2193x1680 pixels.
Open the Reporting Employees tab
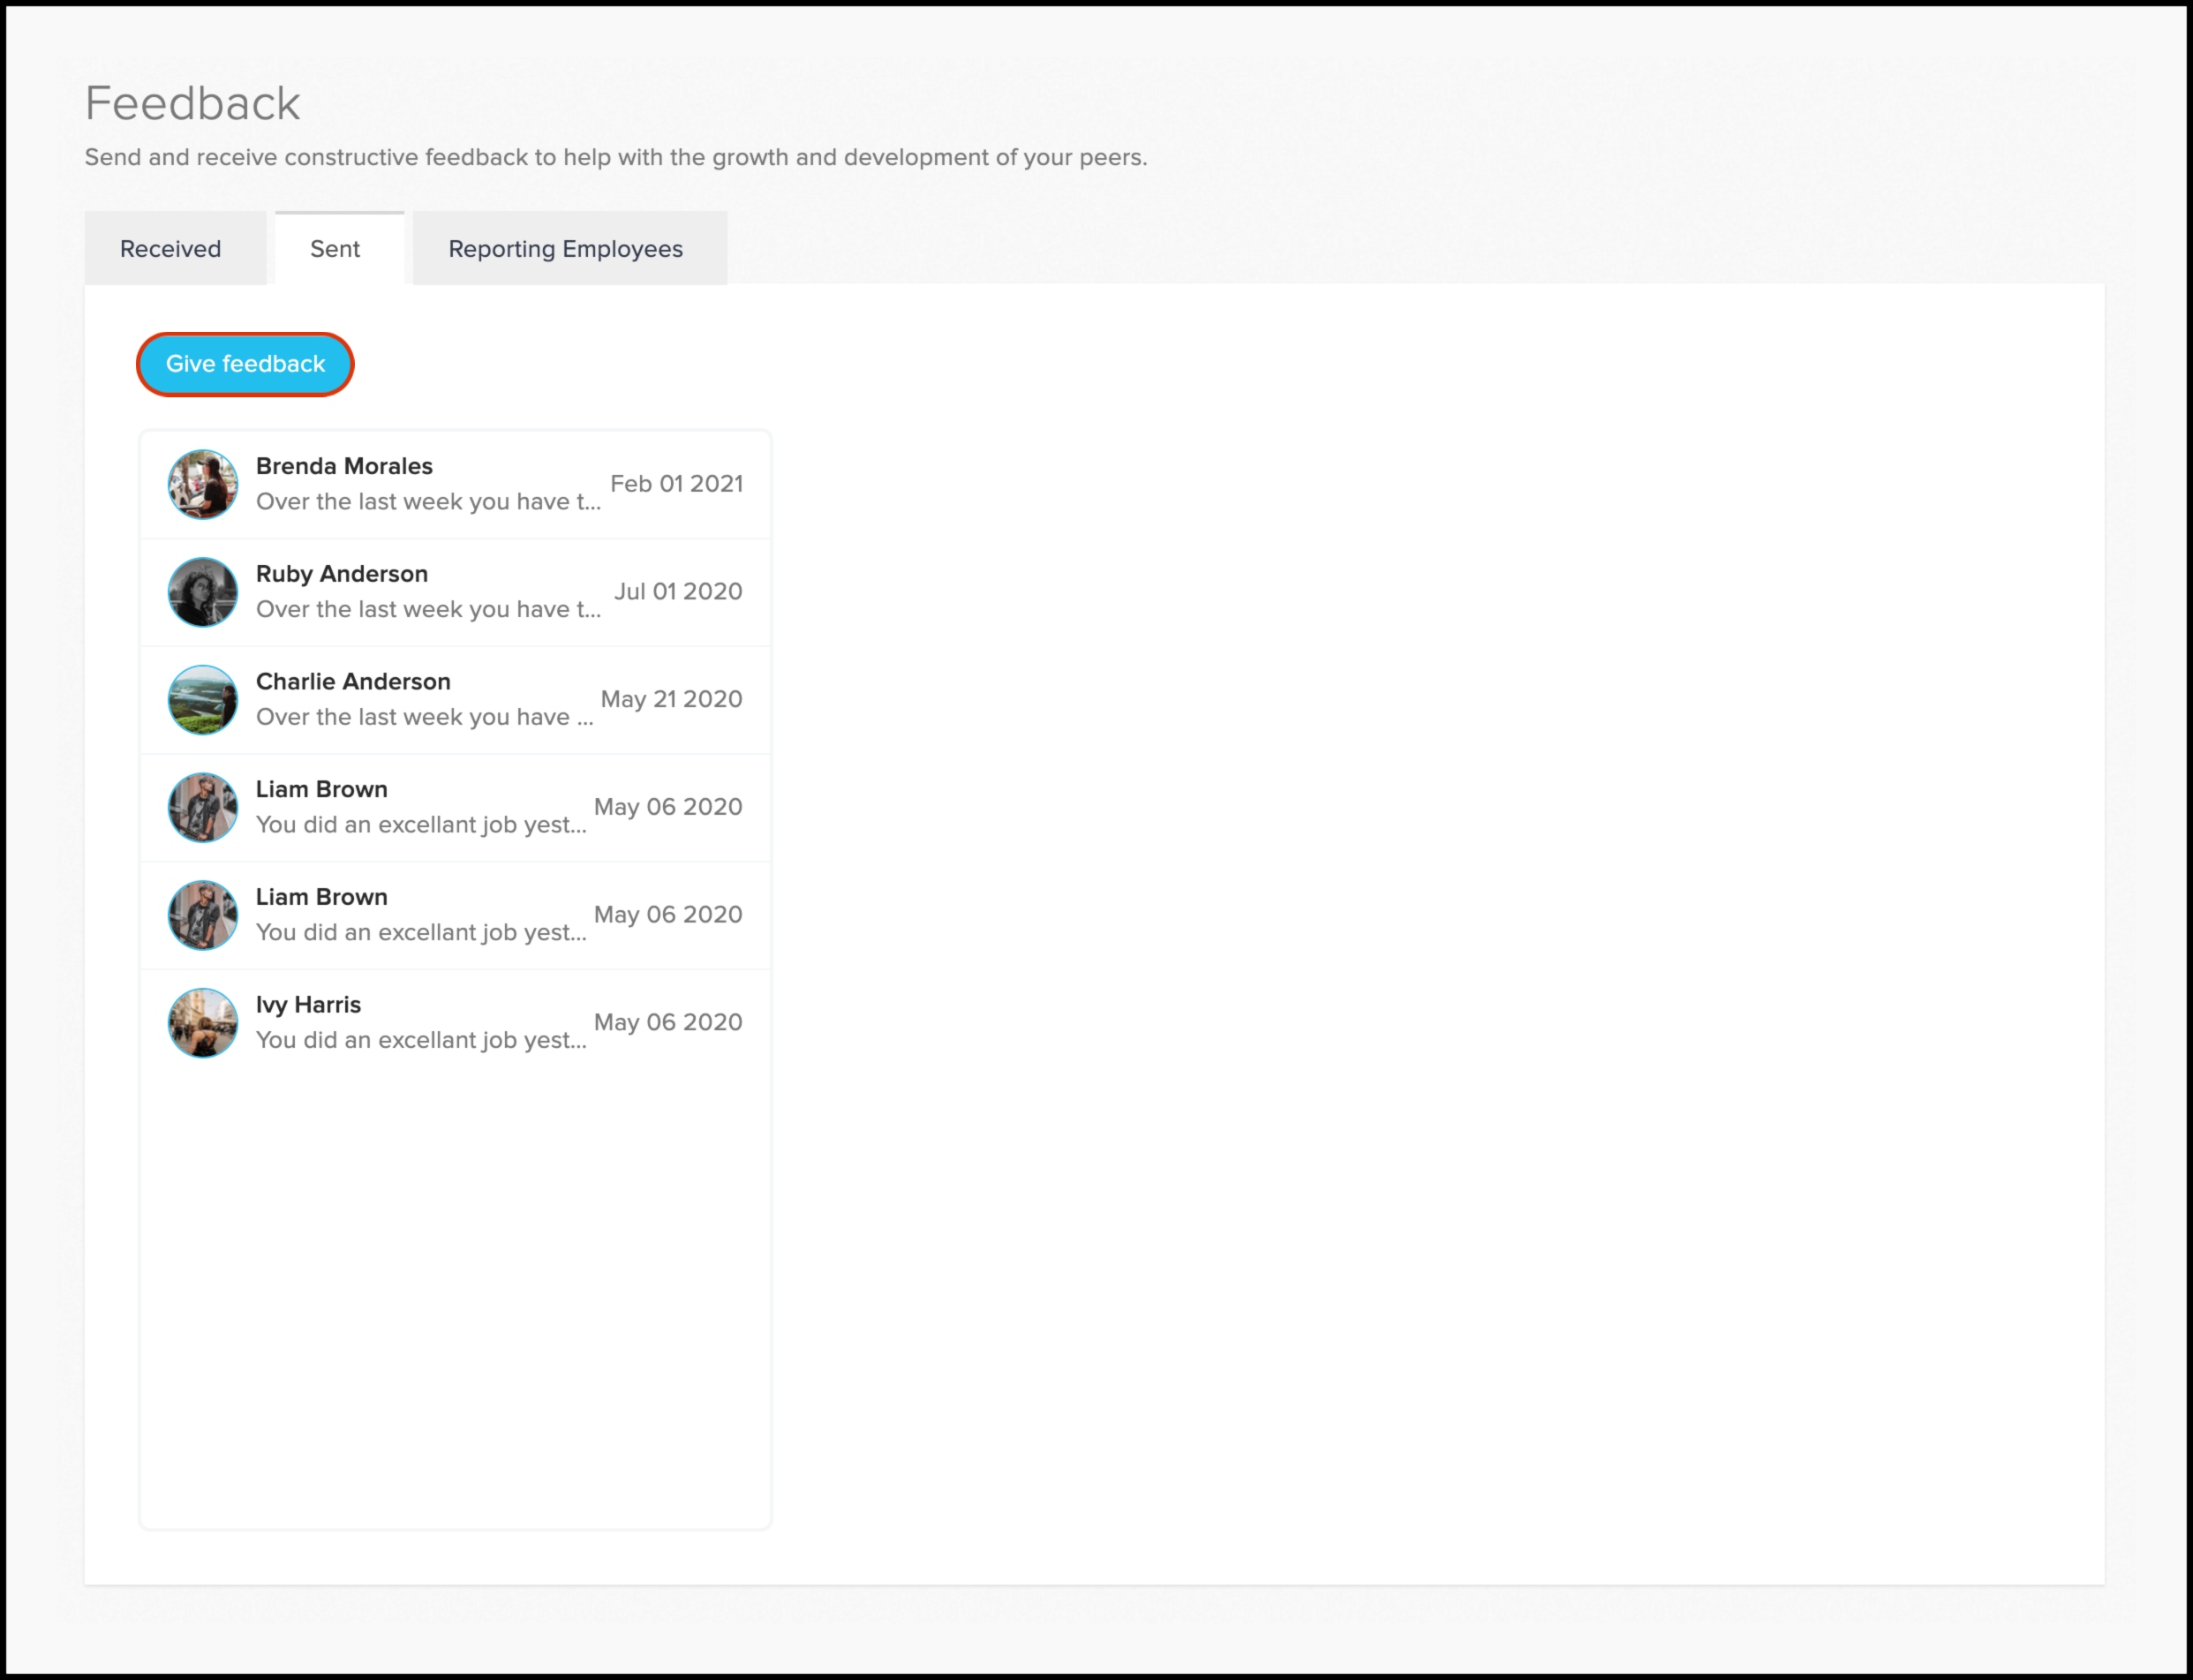(565, 249)
